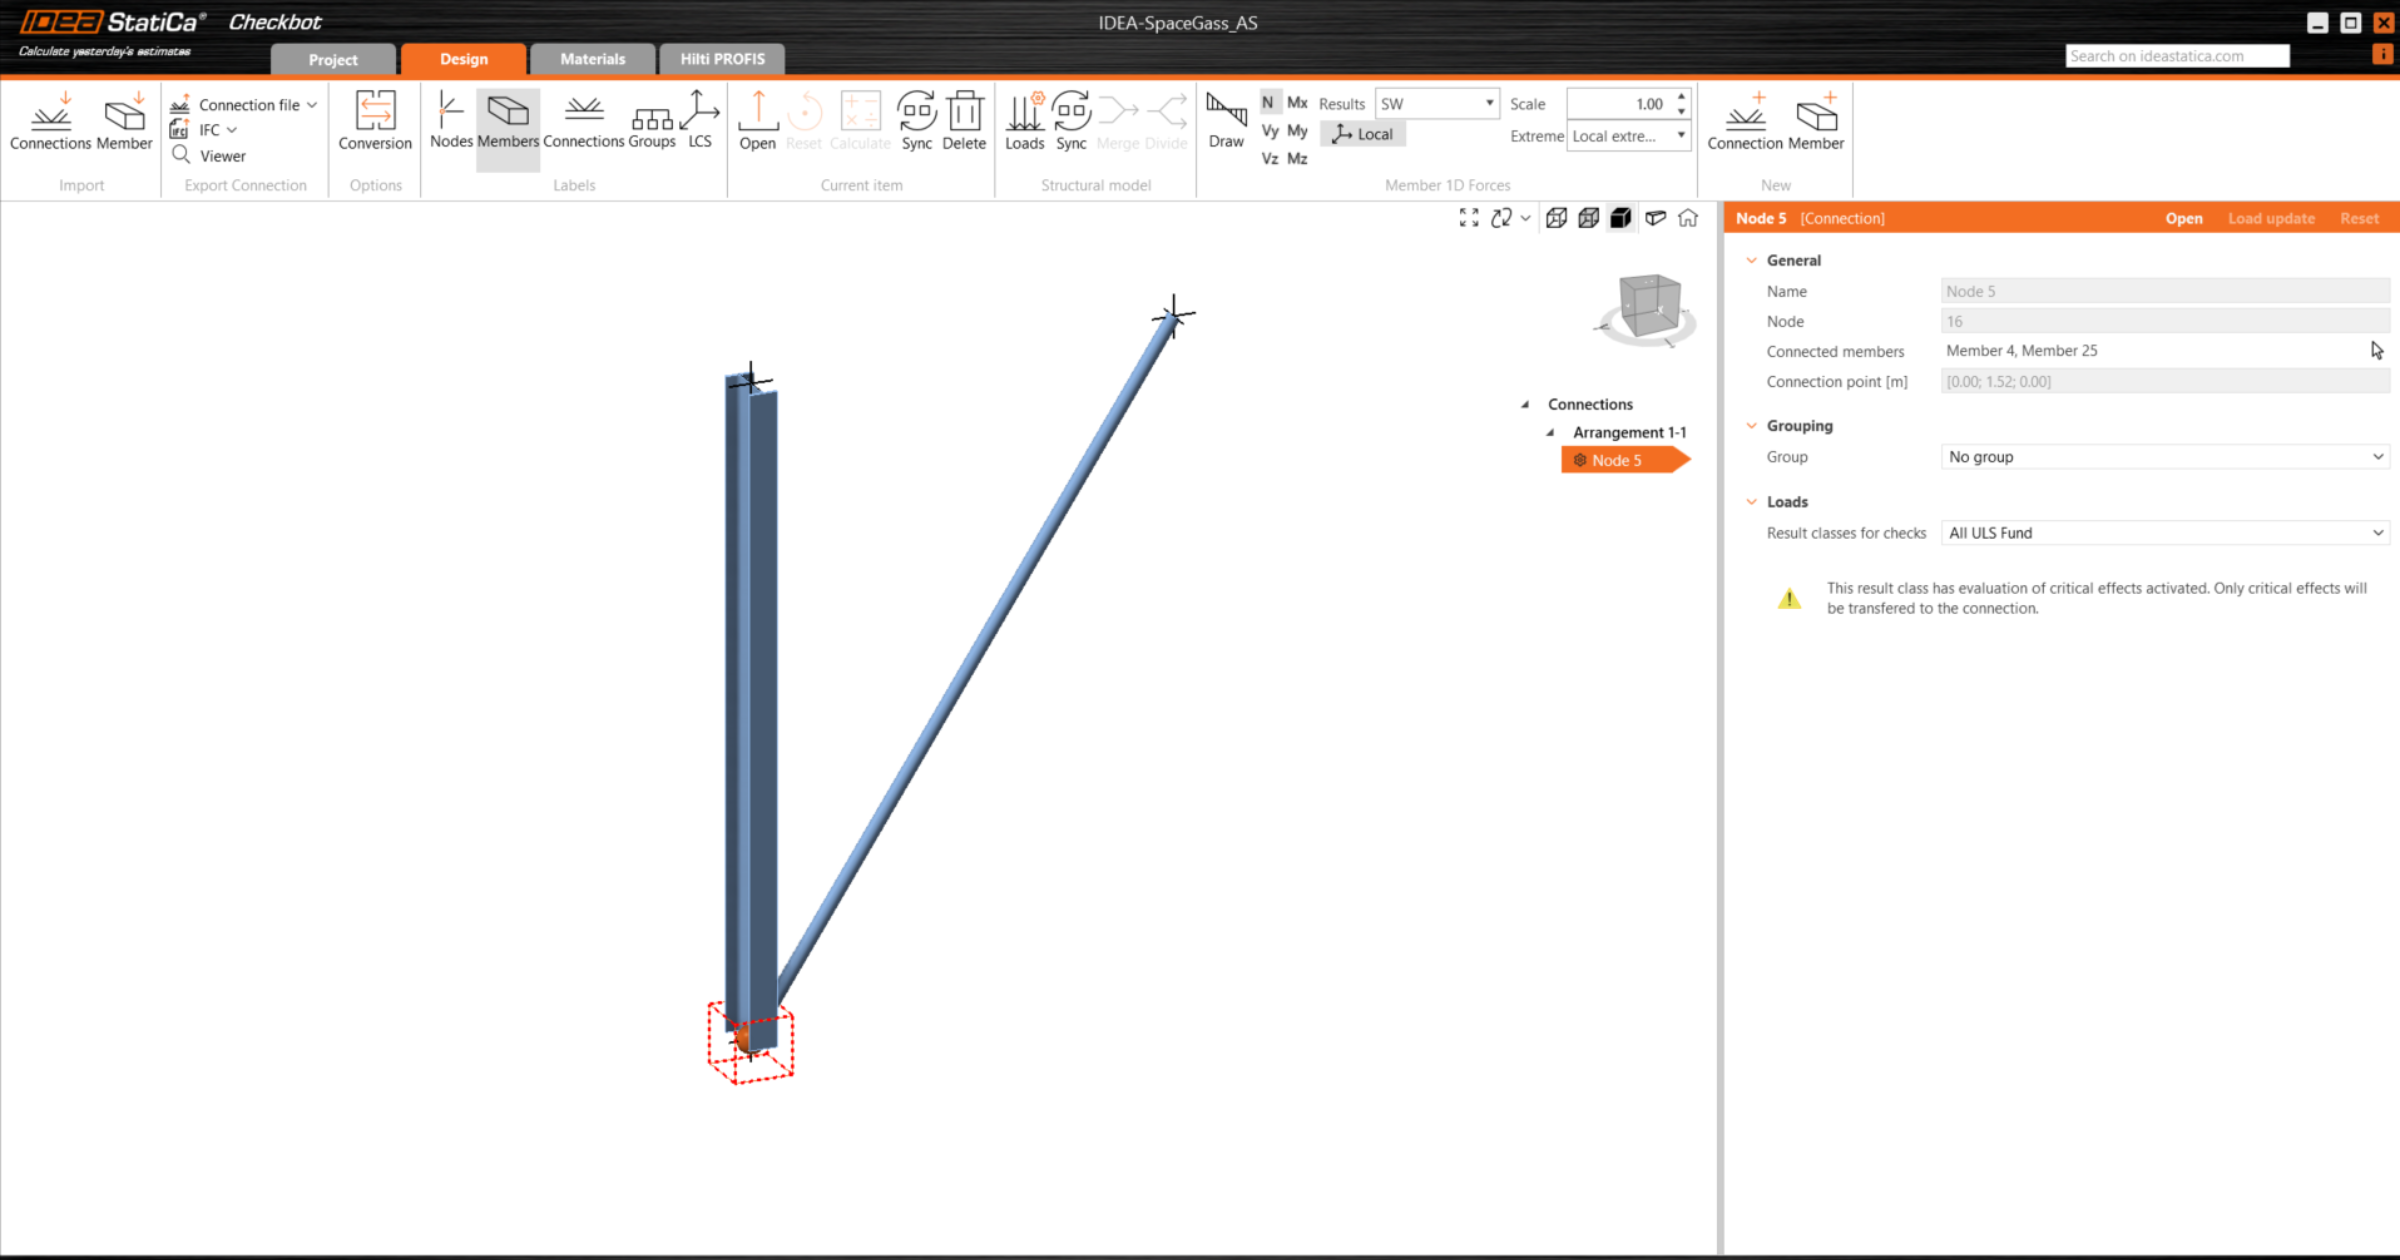Viewport: 2400px width, 1260px height.
Task: Click Reset in Node 5 header
Action: (2359, 218)
